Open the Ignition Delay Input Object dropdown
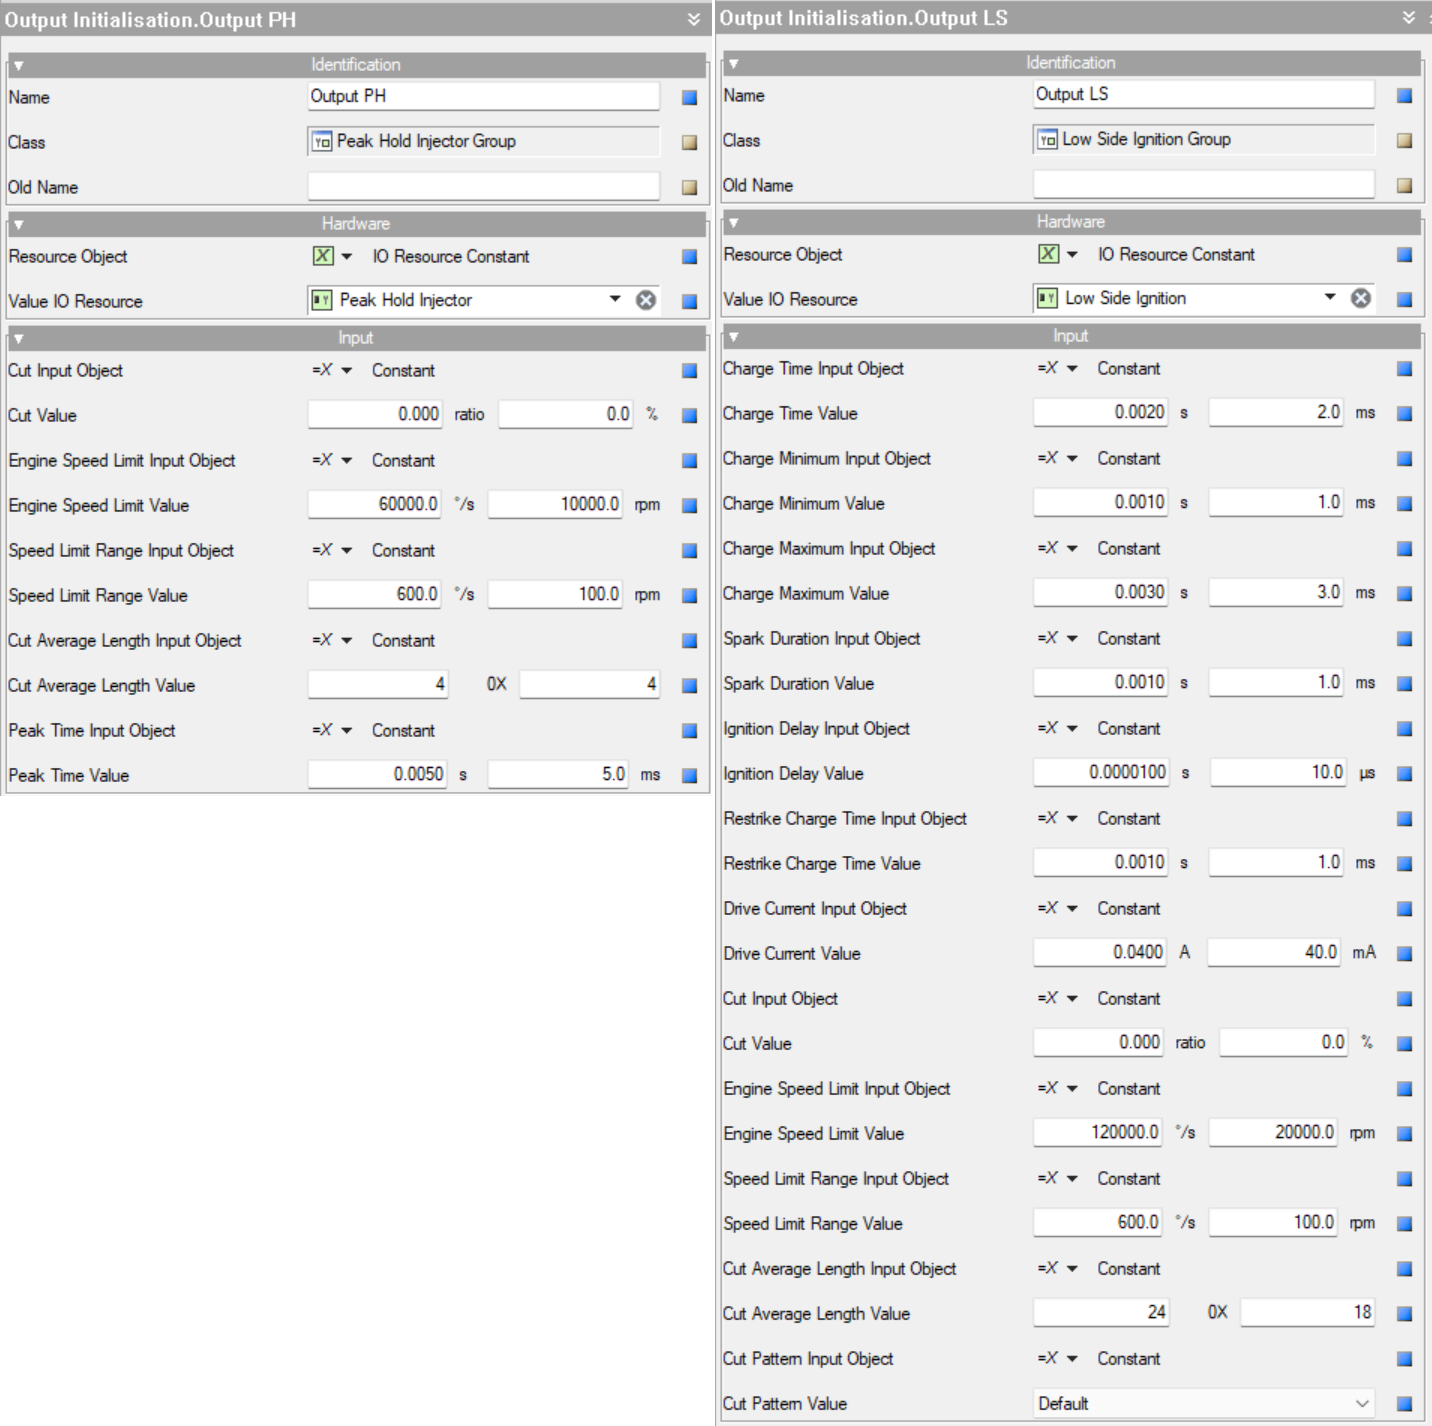The height and width of the screenshot is (1426, 1432). point(1072,728)
